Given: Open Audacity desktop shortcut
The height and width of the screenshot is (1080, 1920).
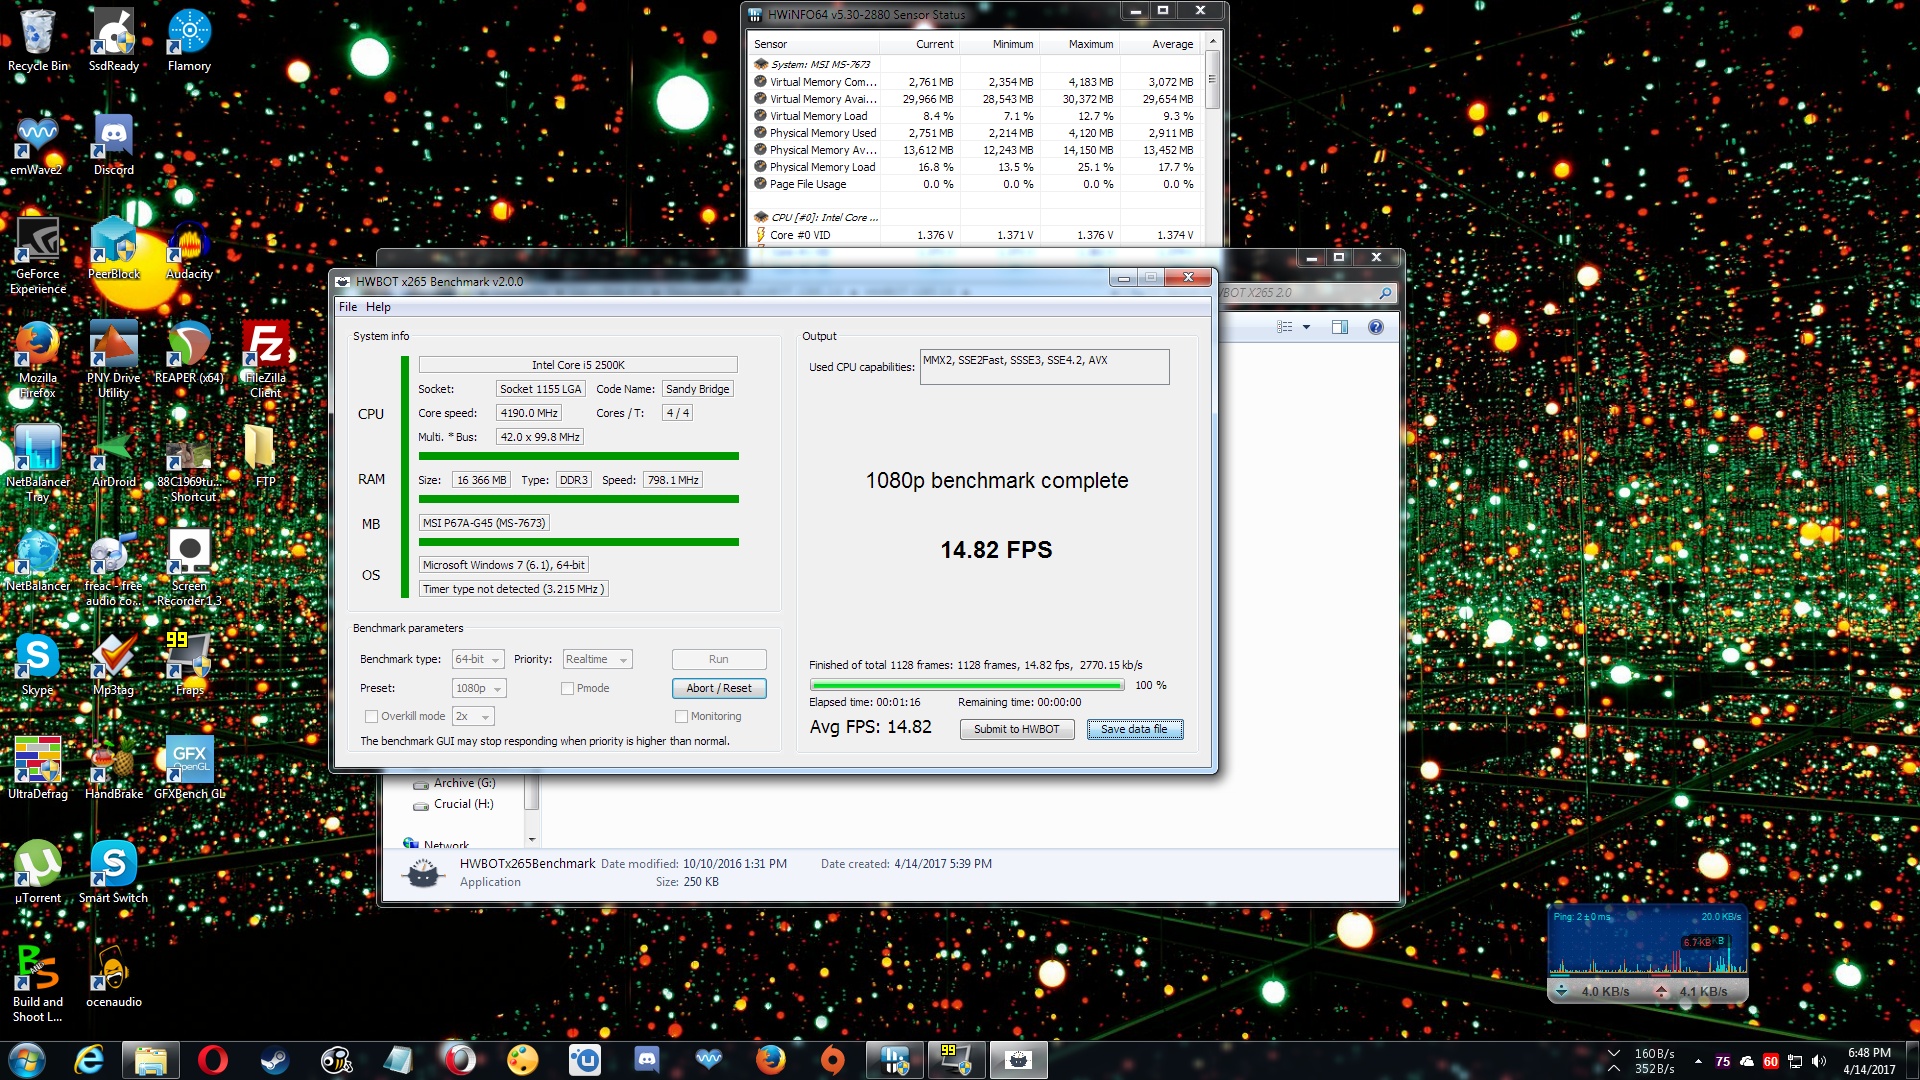Looking at the screenshot, I should (x=189, y=250).
